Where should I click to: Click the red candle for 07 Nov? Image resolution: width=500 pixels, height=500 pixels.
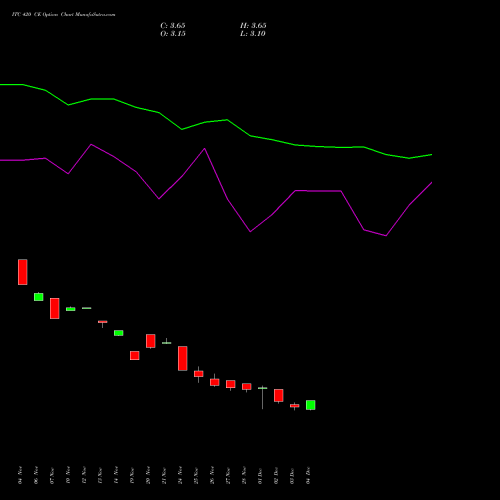click(x=55, y=308)
